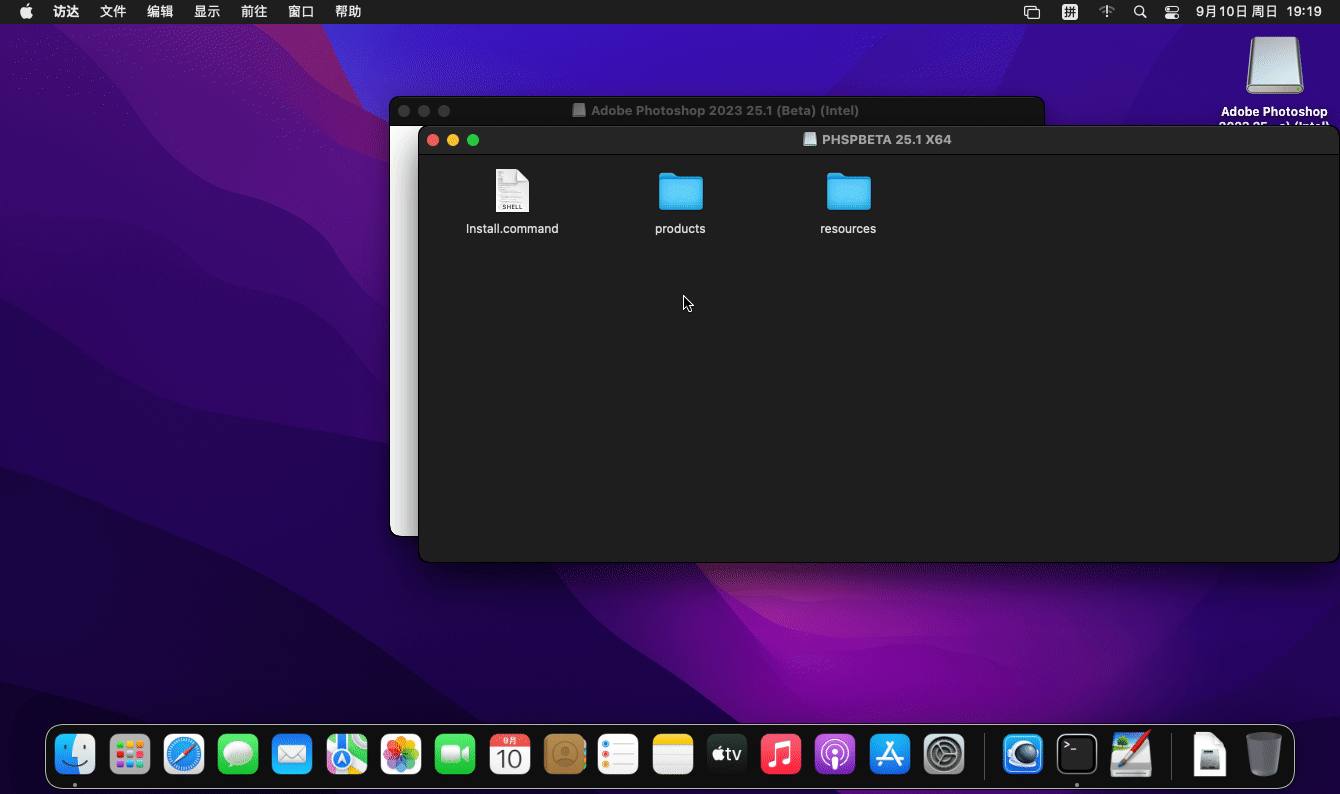
Task: Zoom the PHSPBETA 25.1 X64 window with the green button
Action: click(473, 140)
